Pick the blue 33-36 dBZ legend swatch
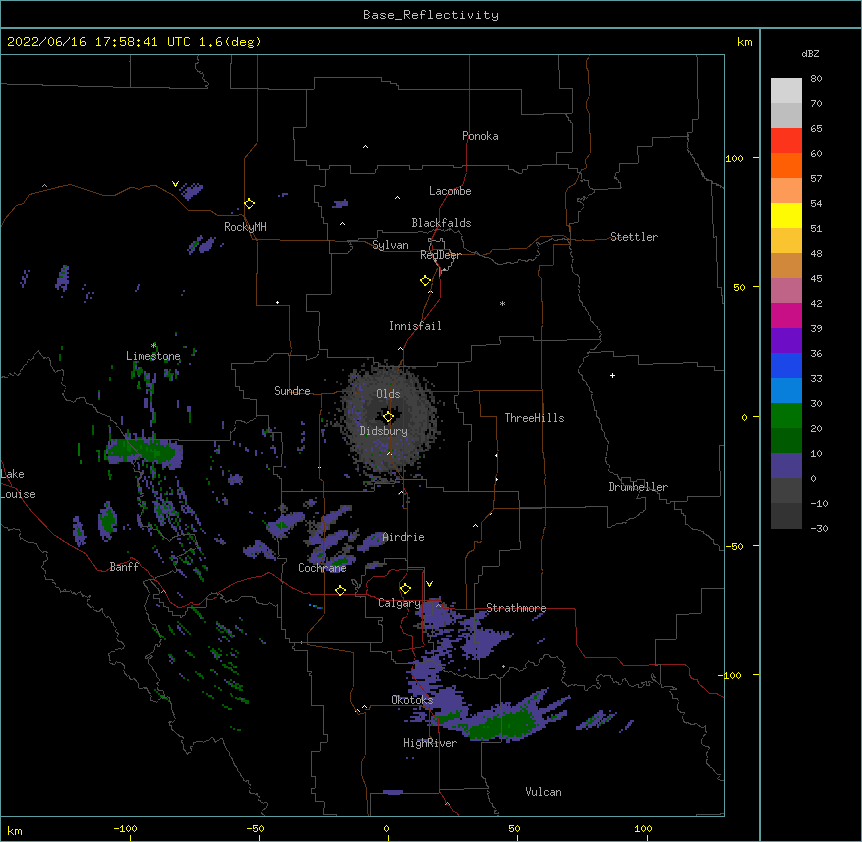 click(786, 365)
